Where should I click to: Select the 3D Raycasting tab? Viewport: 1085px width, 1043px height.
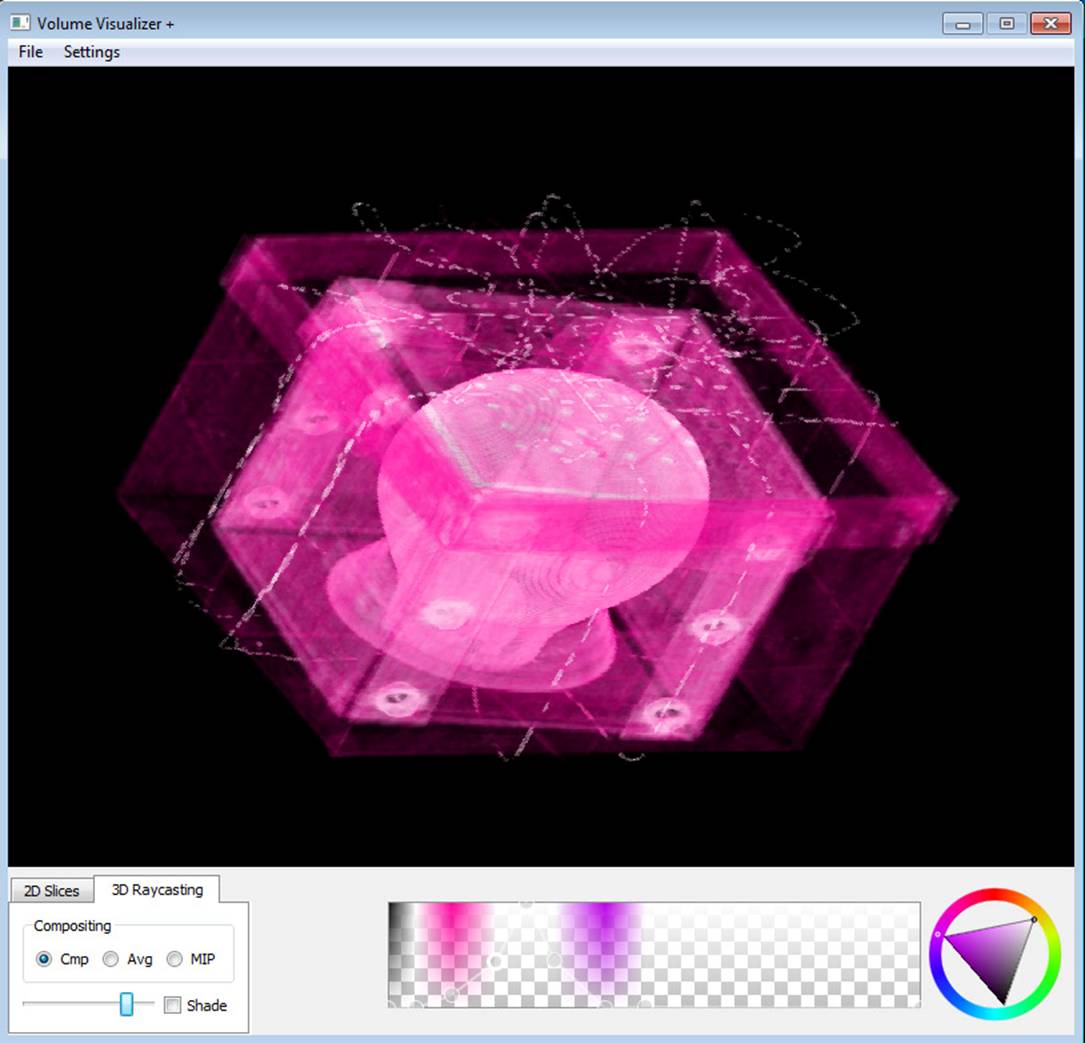click(157, 889)
